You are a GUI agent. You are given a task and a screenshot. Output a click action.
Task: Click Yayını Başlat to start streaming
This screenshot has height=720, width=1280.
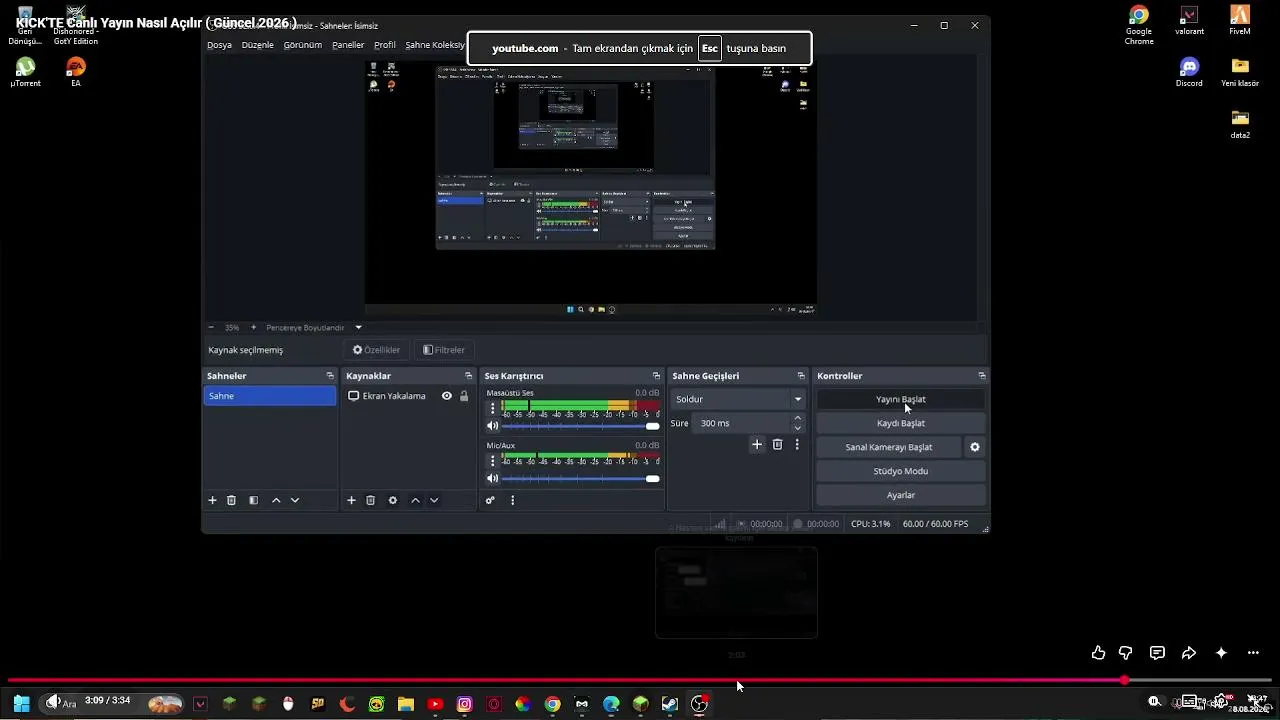(901, 399)
